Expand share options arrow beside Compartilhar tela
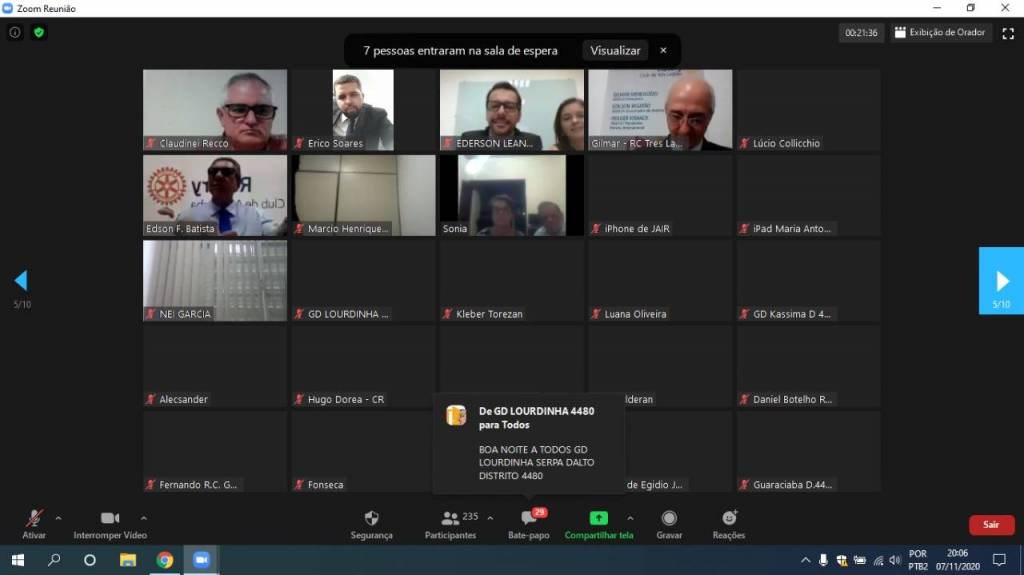The height and width of the screenshot is (575, 1024). (630, 518)
